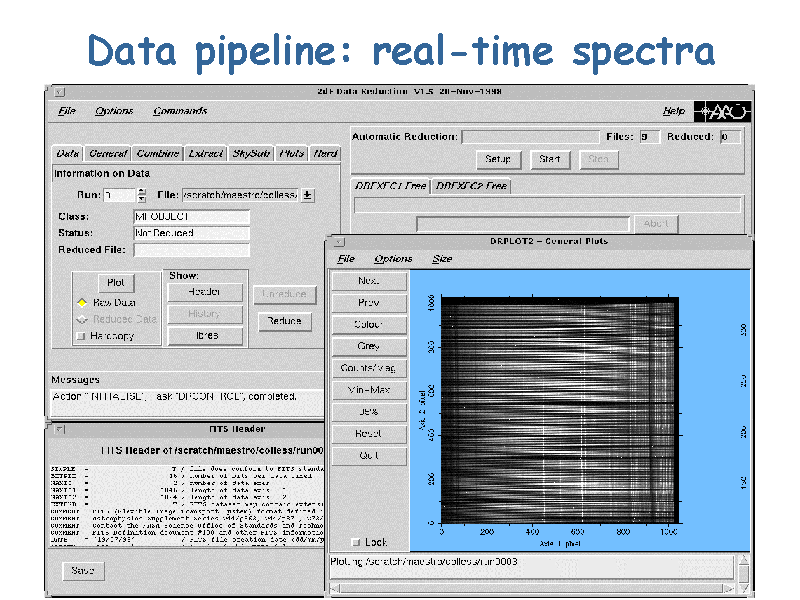Switch to the Hard tab
Viewport: 800px width, 600px height.
click(x=325, y=154)
